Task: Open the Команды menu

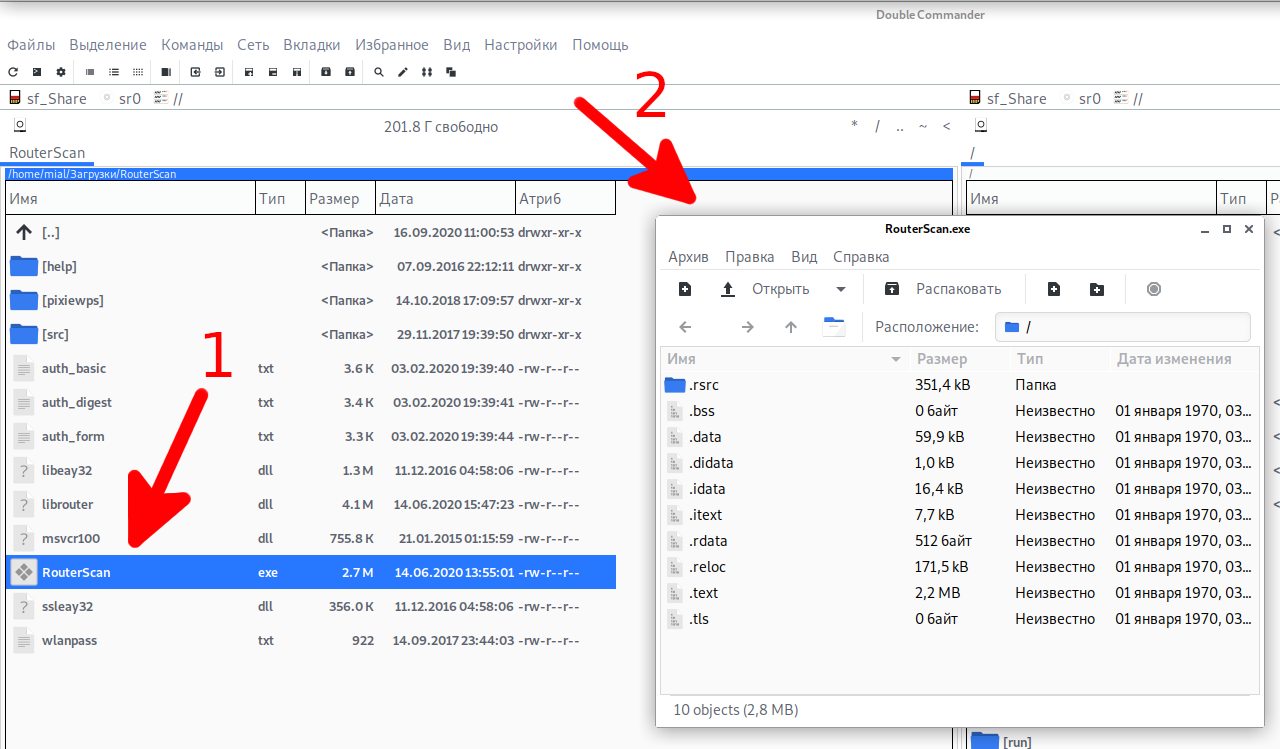Action: [192, 45]
